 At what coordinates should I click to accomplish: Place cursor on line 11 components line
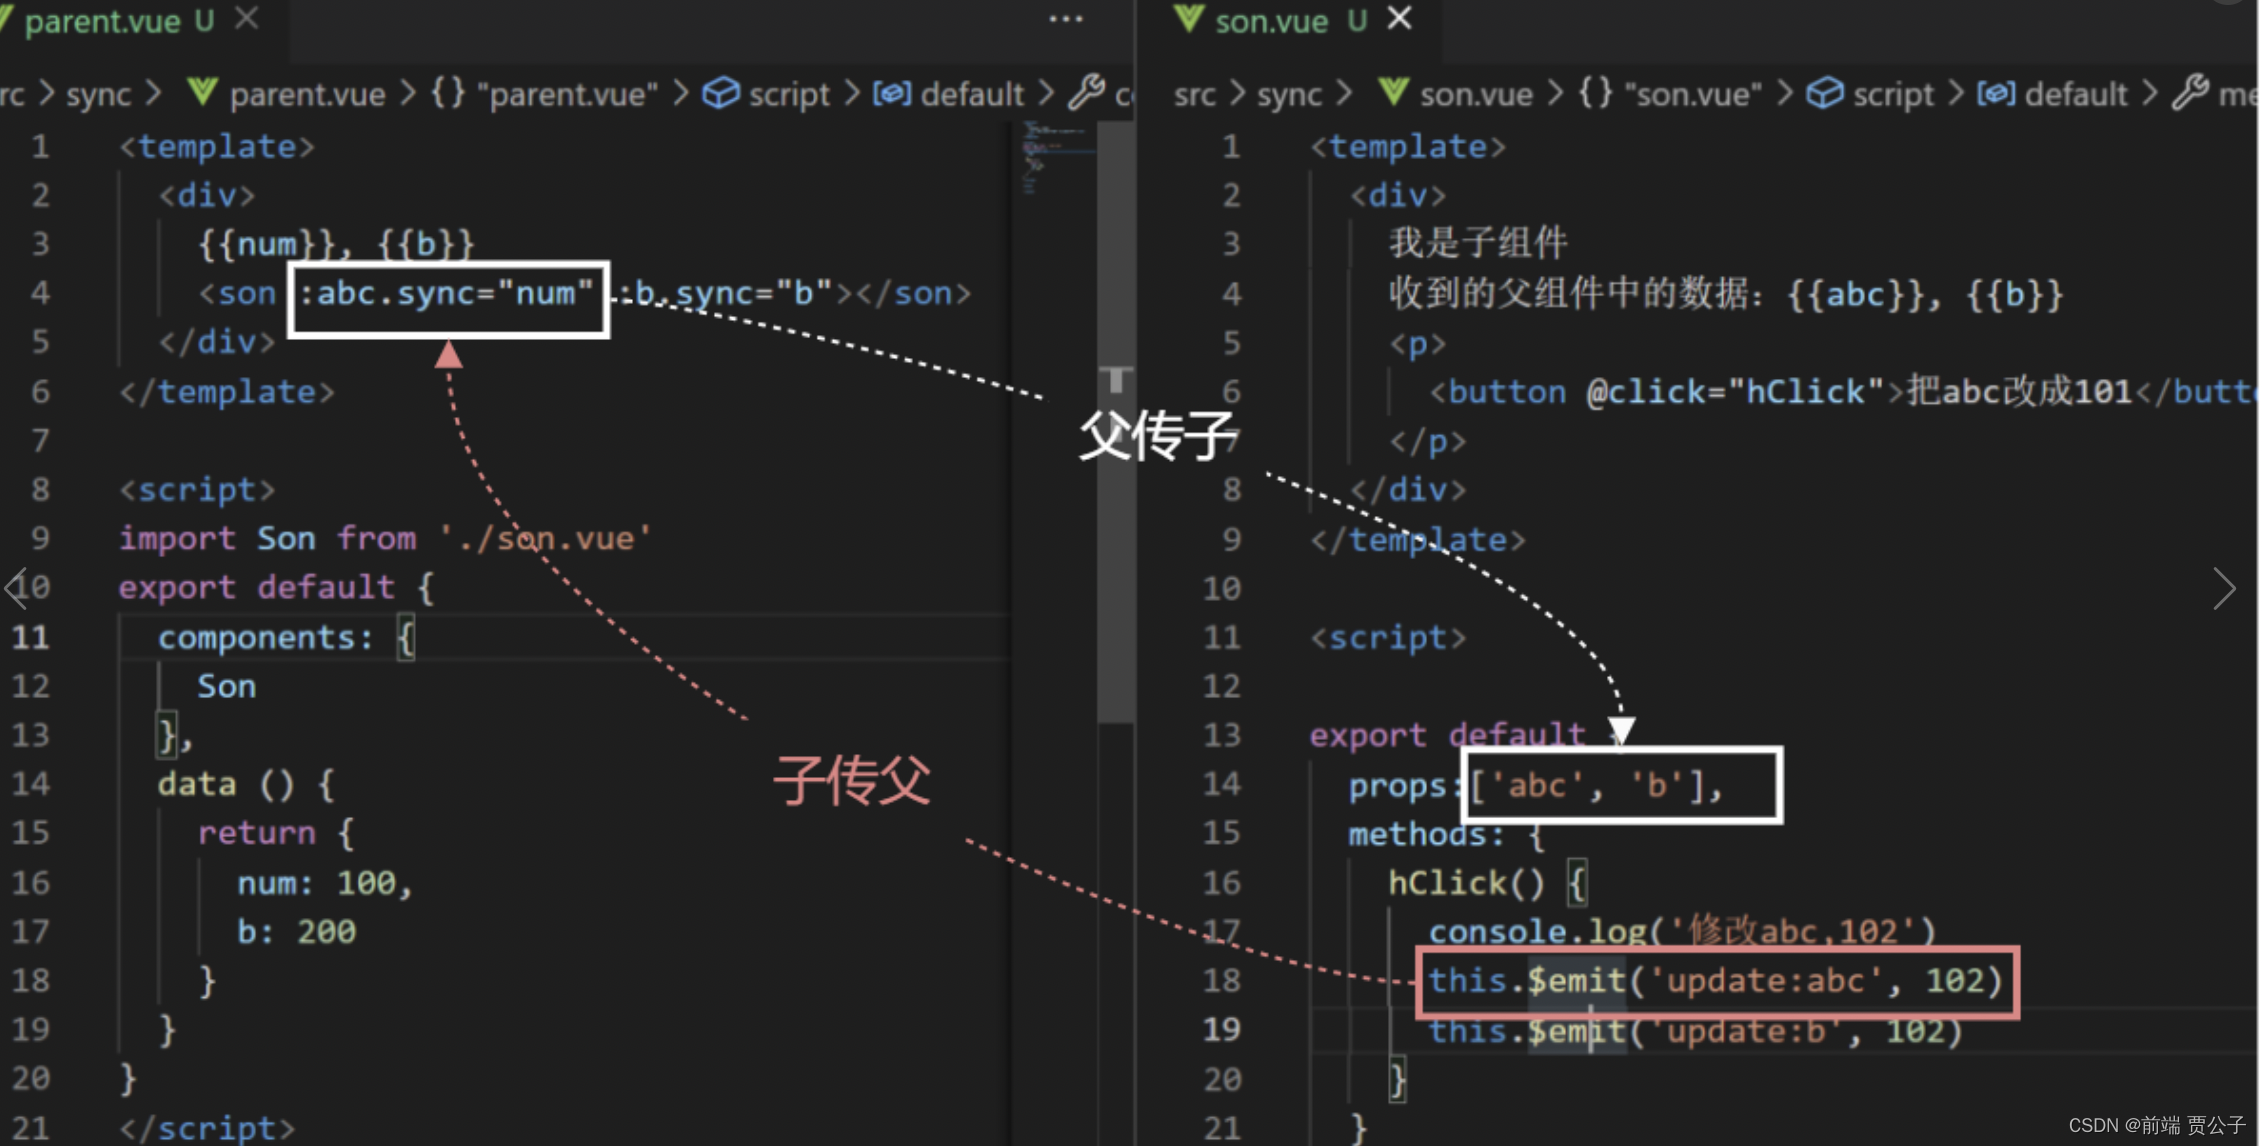[x=265, y=638]
